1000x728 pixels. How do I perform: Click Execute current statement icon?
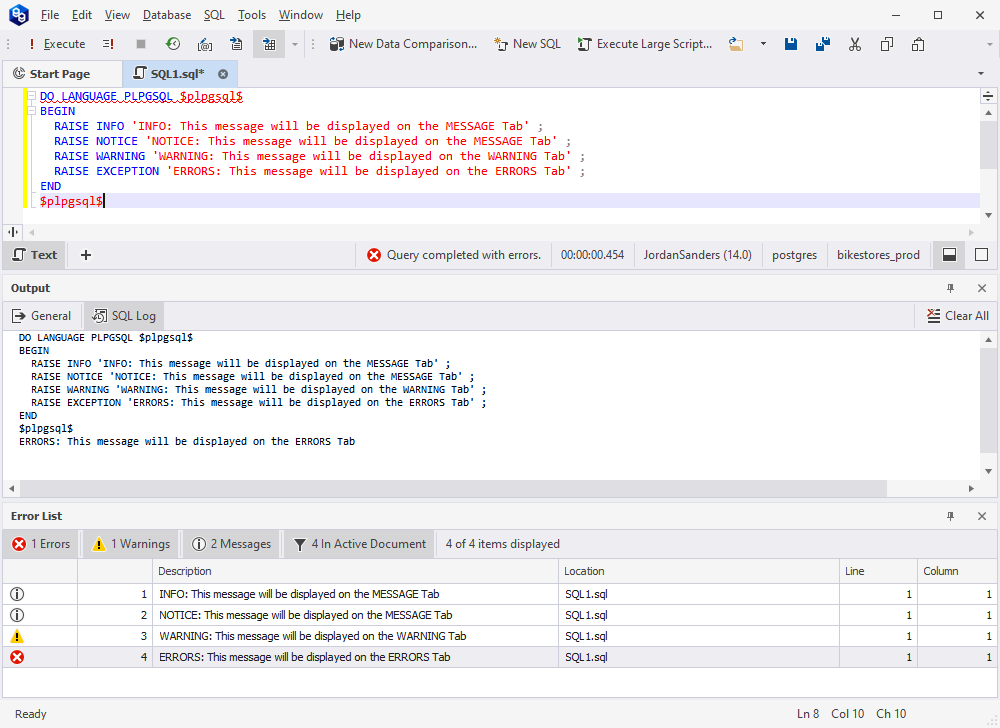tap(108, 44)
